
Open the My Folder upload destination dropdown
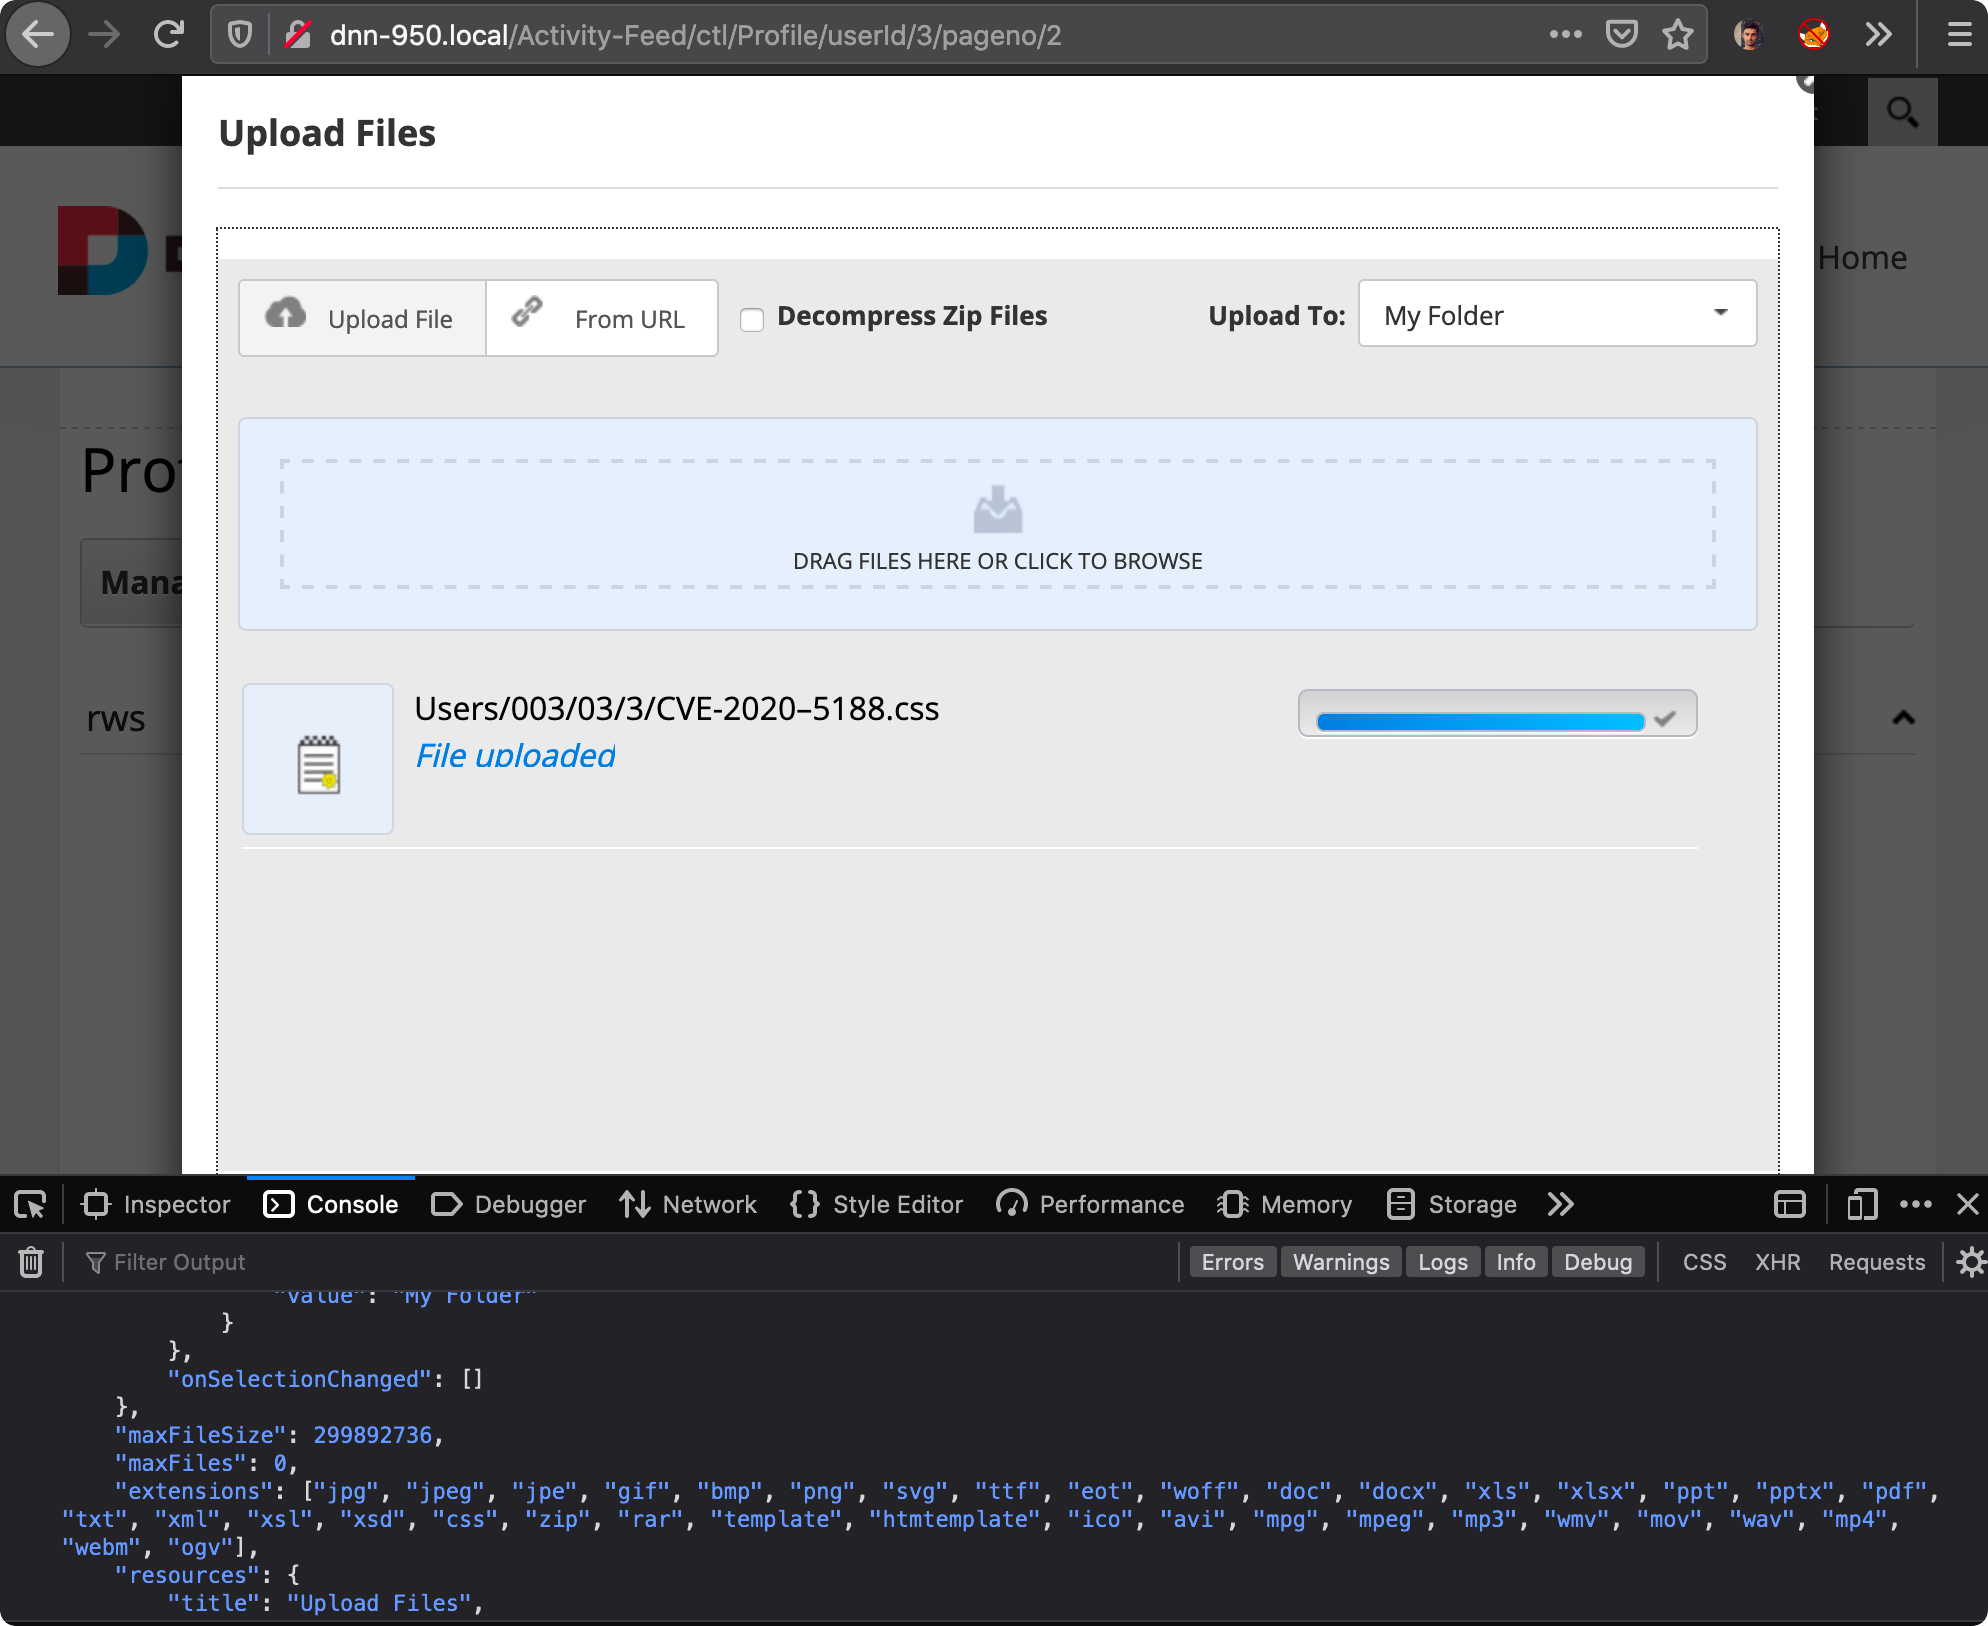(1556, 315)
